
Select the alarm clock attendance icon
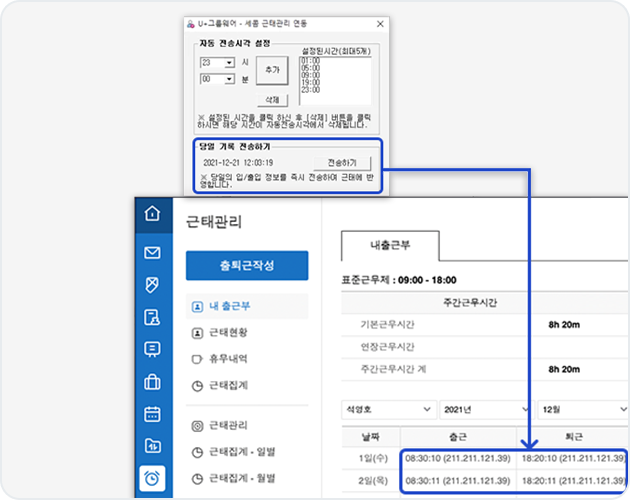(152, 478)
